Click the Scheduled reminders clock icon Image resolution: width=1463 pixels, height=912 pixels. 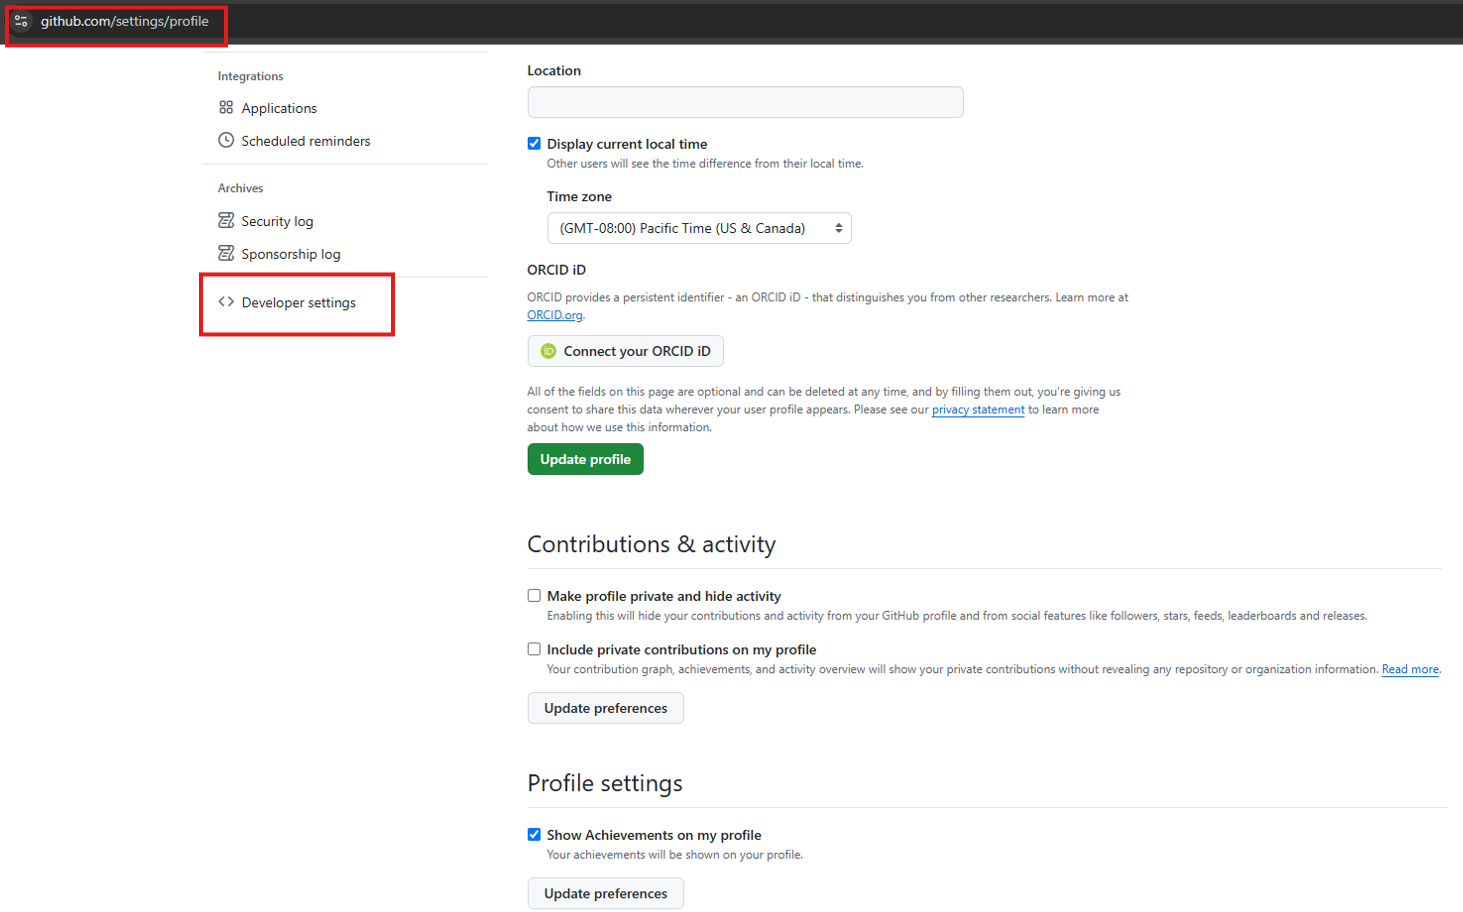click(226, 140)
